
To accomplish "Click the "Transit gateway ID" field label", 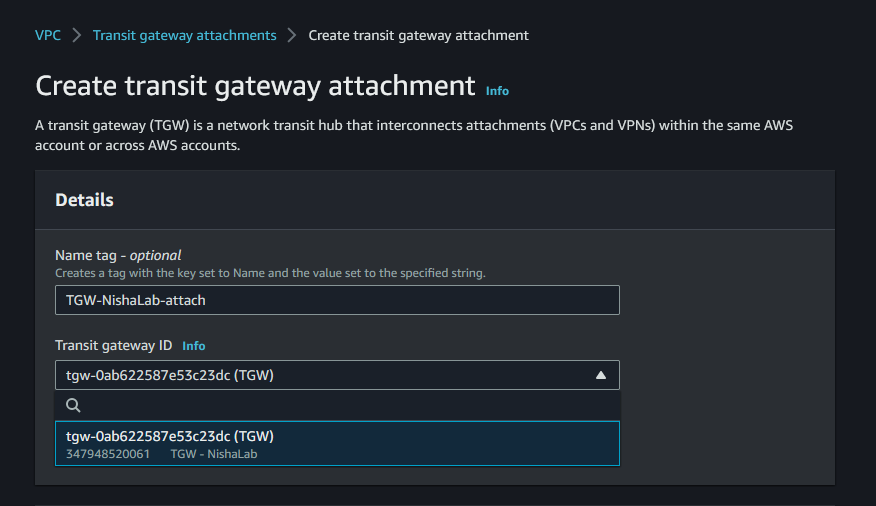I will [x=113, y=345].
